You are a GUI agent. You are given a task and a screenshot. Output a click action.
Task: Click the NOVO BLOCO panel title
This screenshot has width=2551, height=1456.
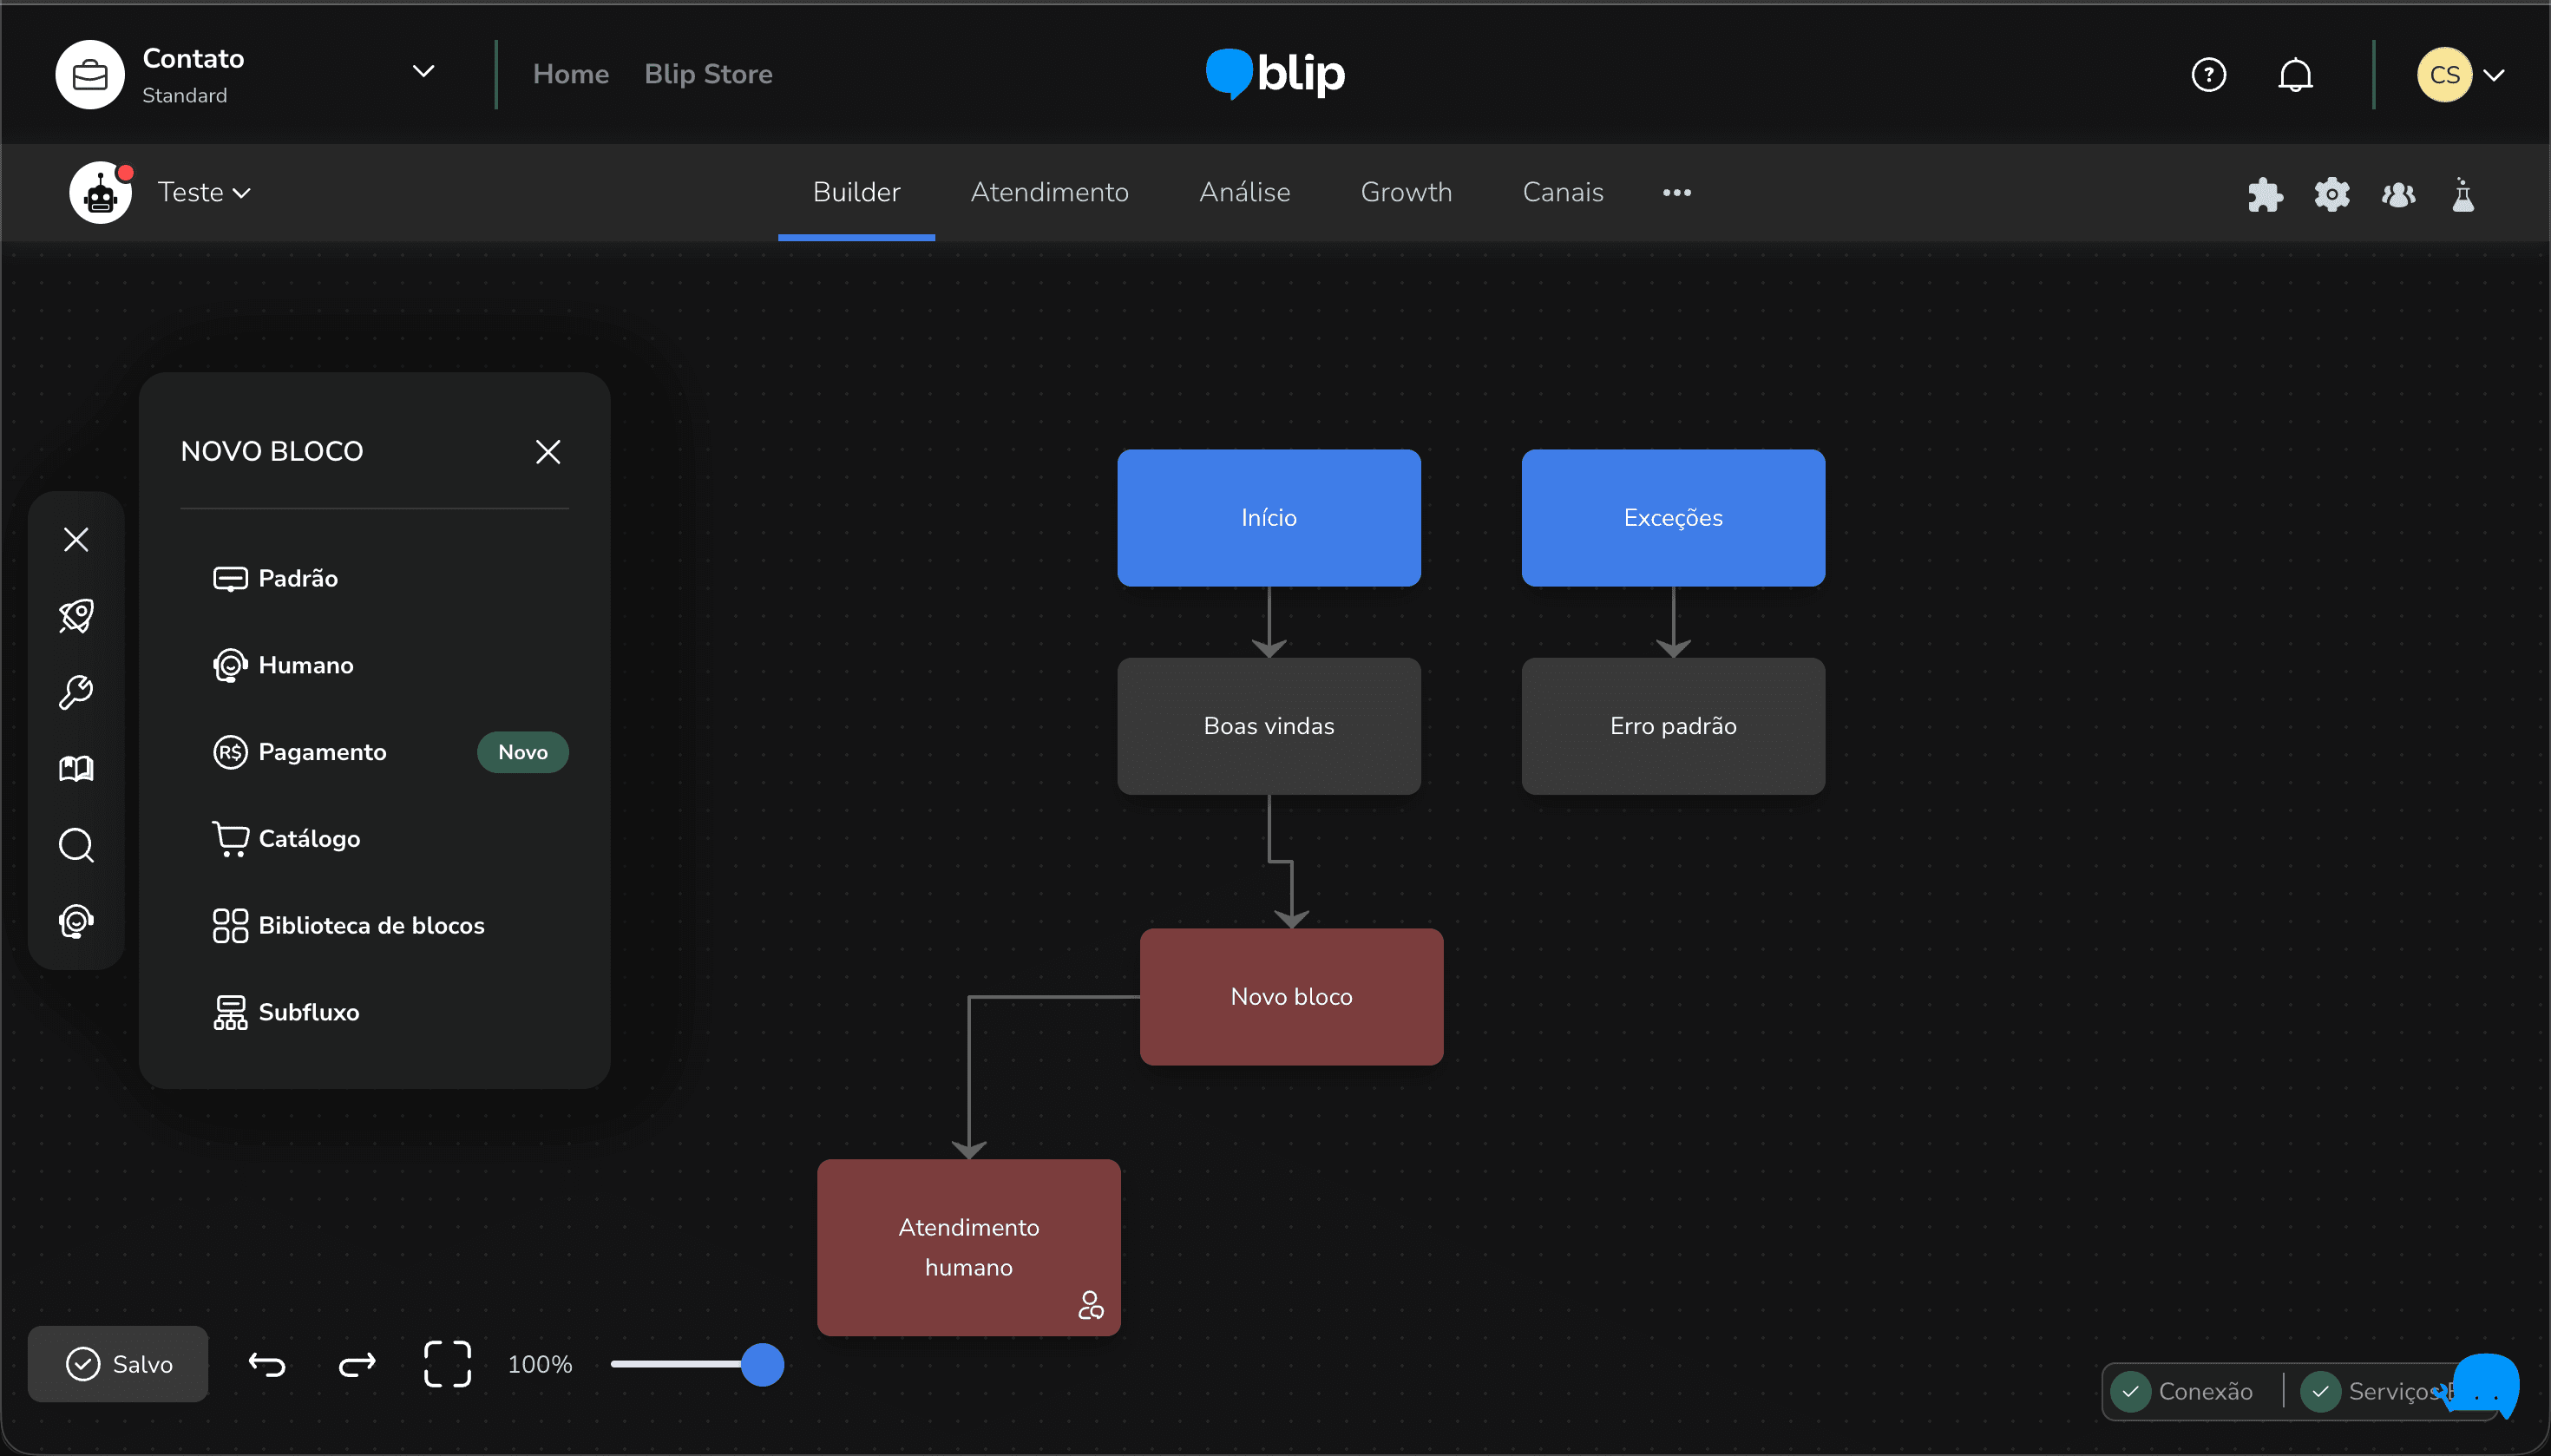click(272, 452)
